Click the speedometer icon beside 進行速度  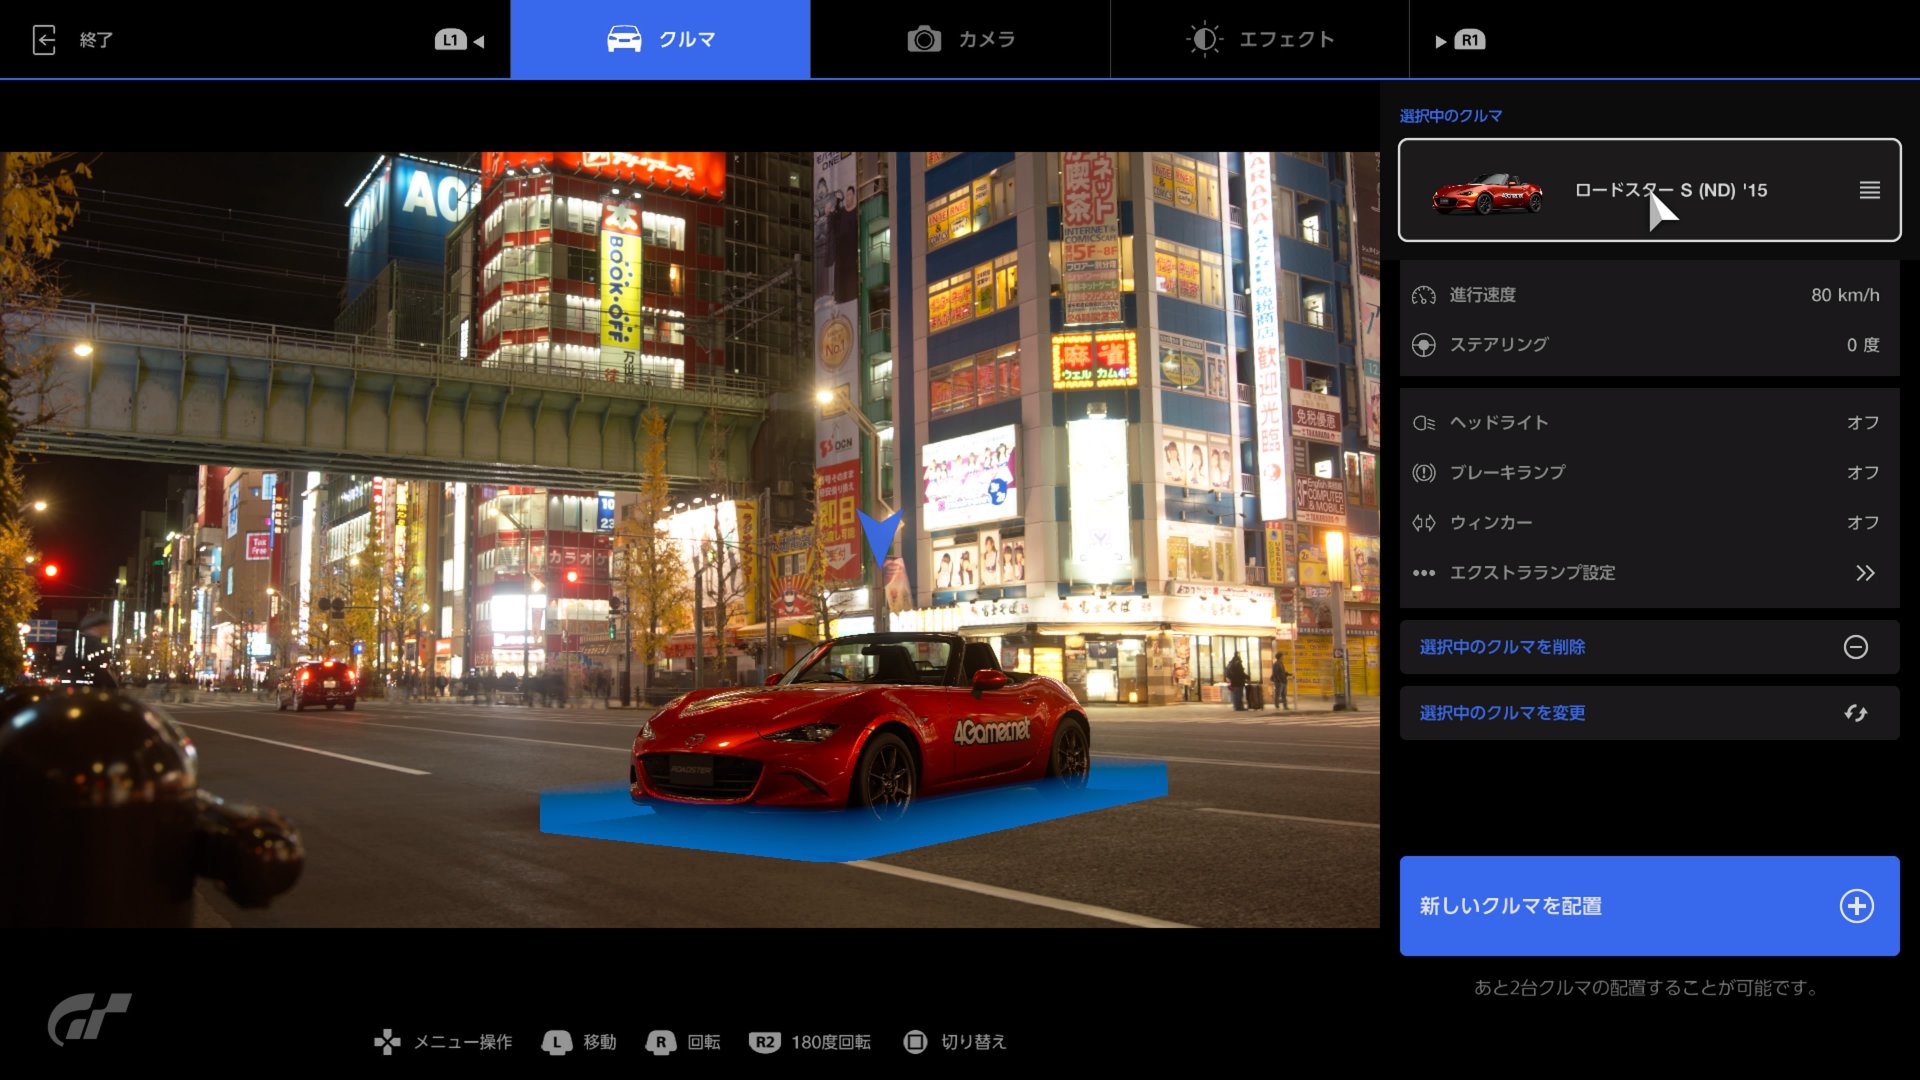1423,295
